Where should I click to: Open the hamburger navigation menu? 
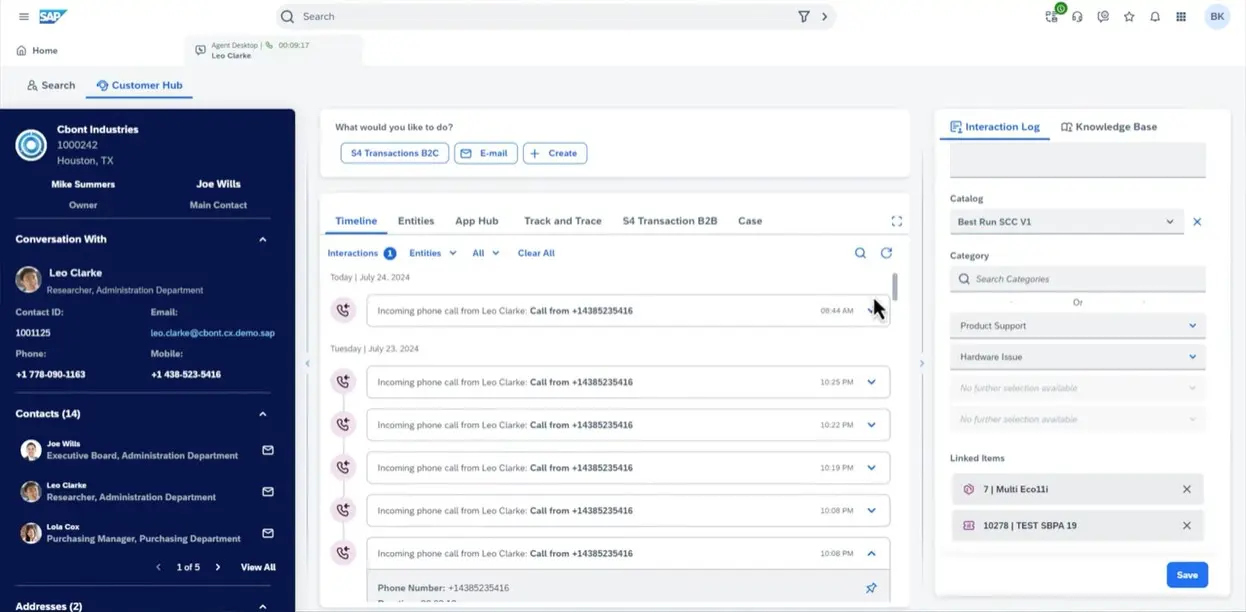coord(24,17)
